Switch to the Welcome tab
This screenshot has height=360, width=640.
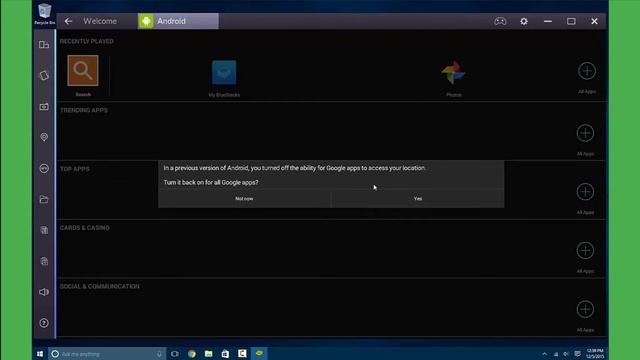100,21
